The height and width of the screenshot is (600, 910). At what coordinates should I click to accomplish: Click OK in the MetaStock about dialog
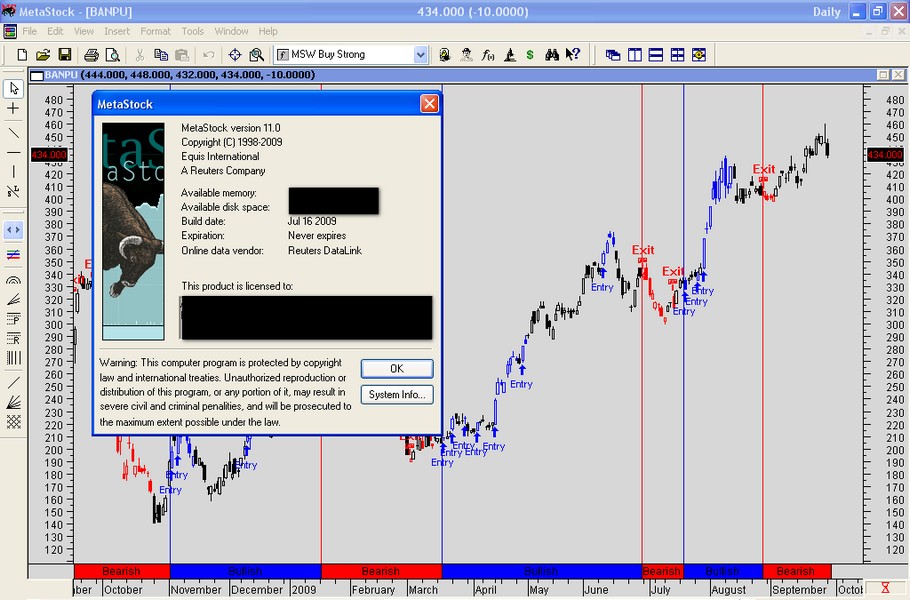click(x=397, y=368)
